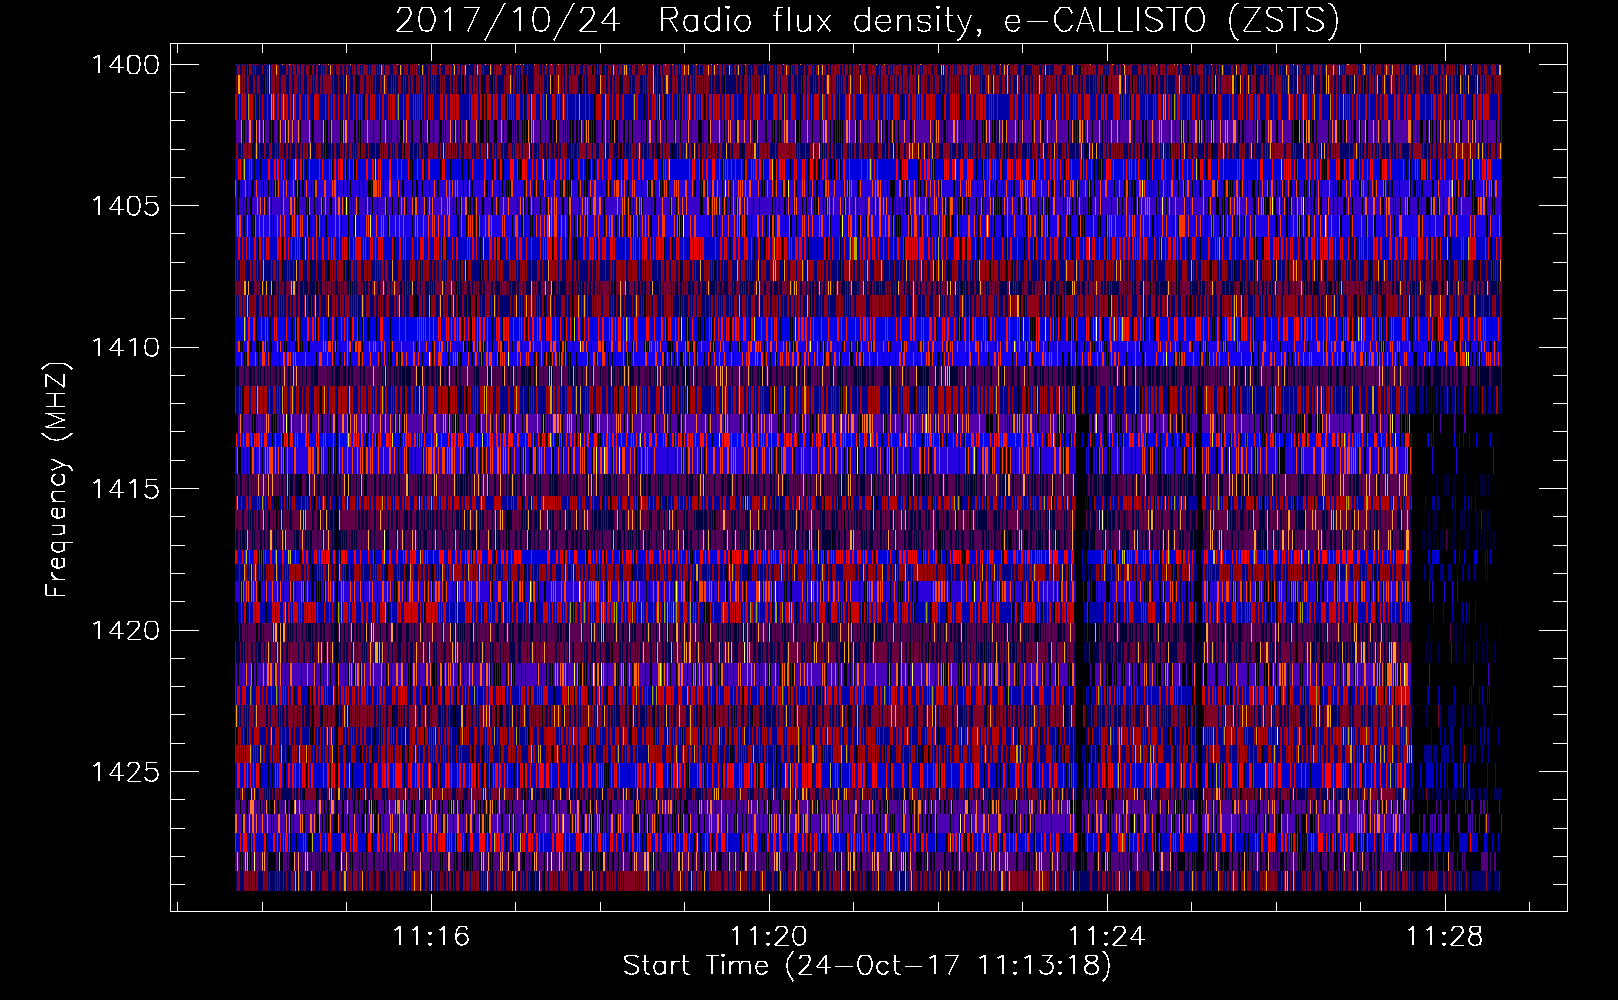Viewport: 1618px width, 1000px height.
Task: Select the 1405 frequency axis label
Action: [125, 206]
